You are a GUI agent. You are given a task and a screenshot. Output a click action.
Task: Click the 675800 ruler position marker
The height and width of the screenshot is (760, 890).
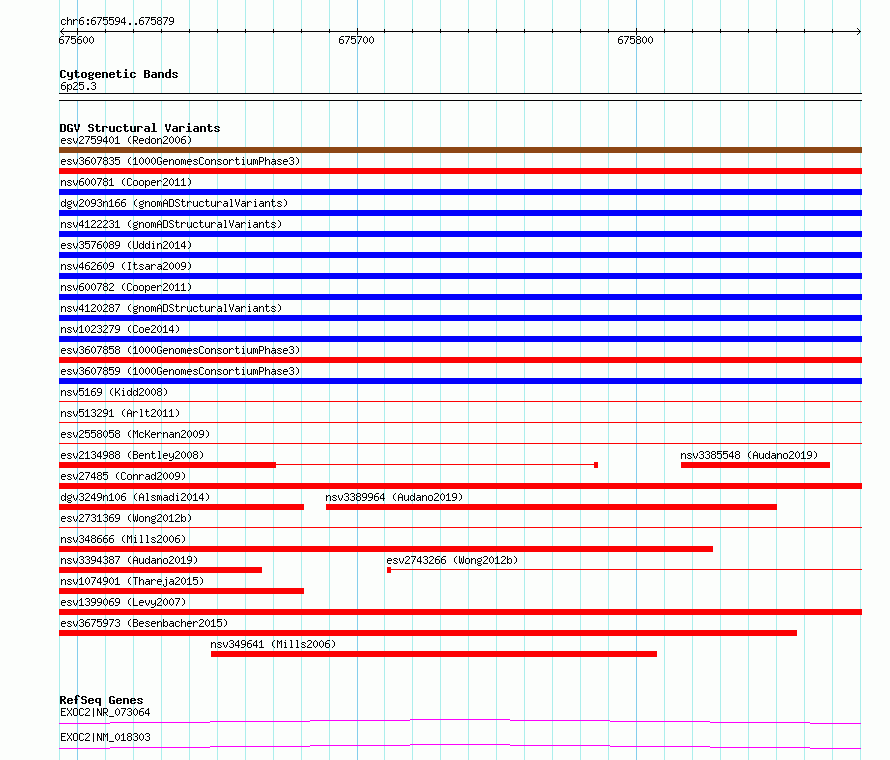click(x=635, y=40)
